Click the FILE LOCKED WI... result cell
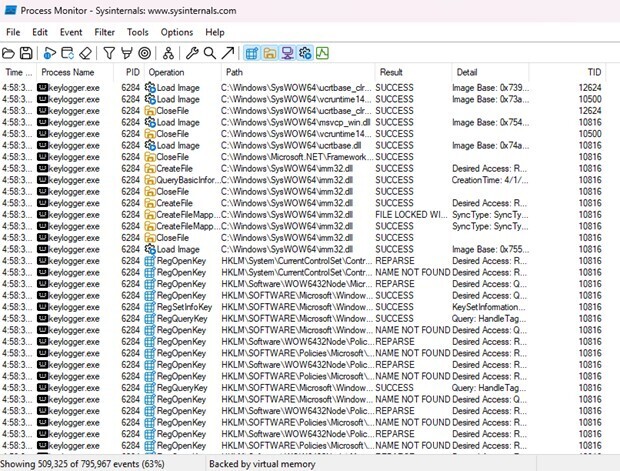Viewport: 620px width, 471px height. (411, 215)
